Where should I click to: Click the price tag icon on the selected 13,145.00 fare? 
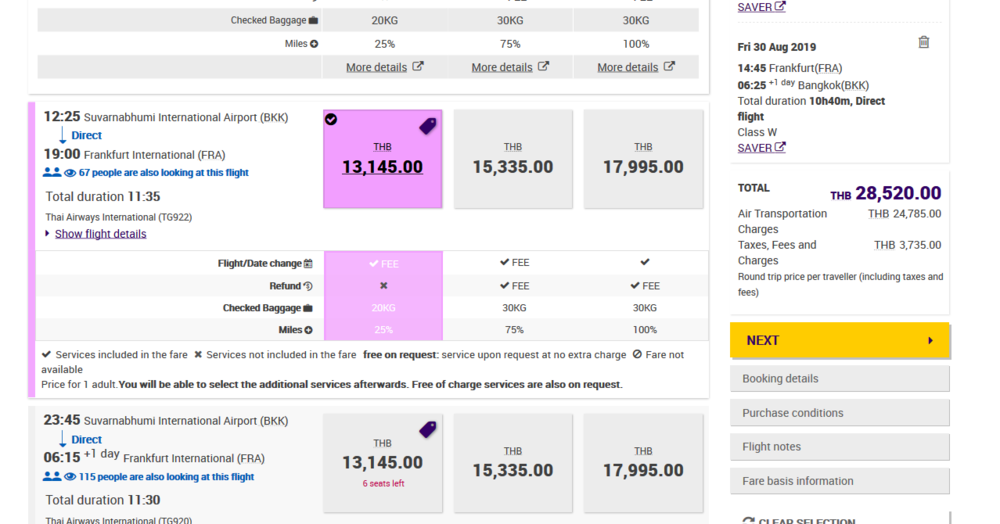[x=428, y=126]
